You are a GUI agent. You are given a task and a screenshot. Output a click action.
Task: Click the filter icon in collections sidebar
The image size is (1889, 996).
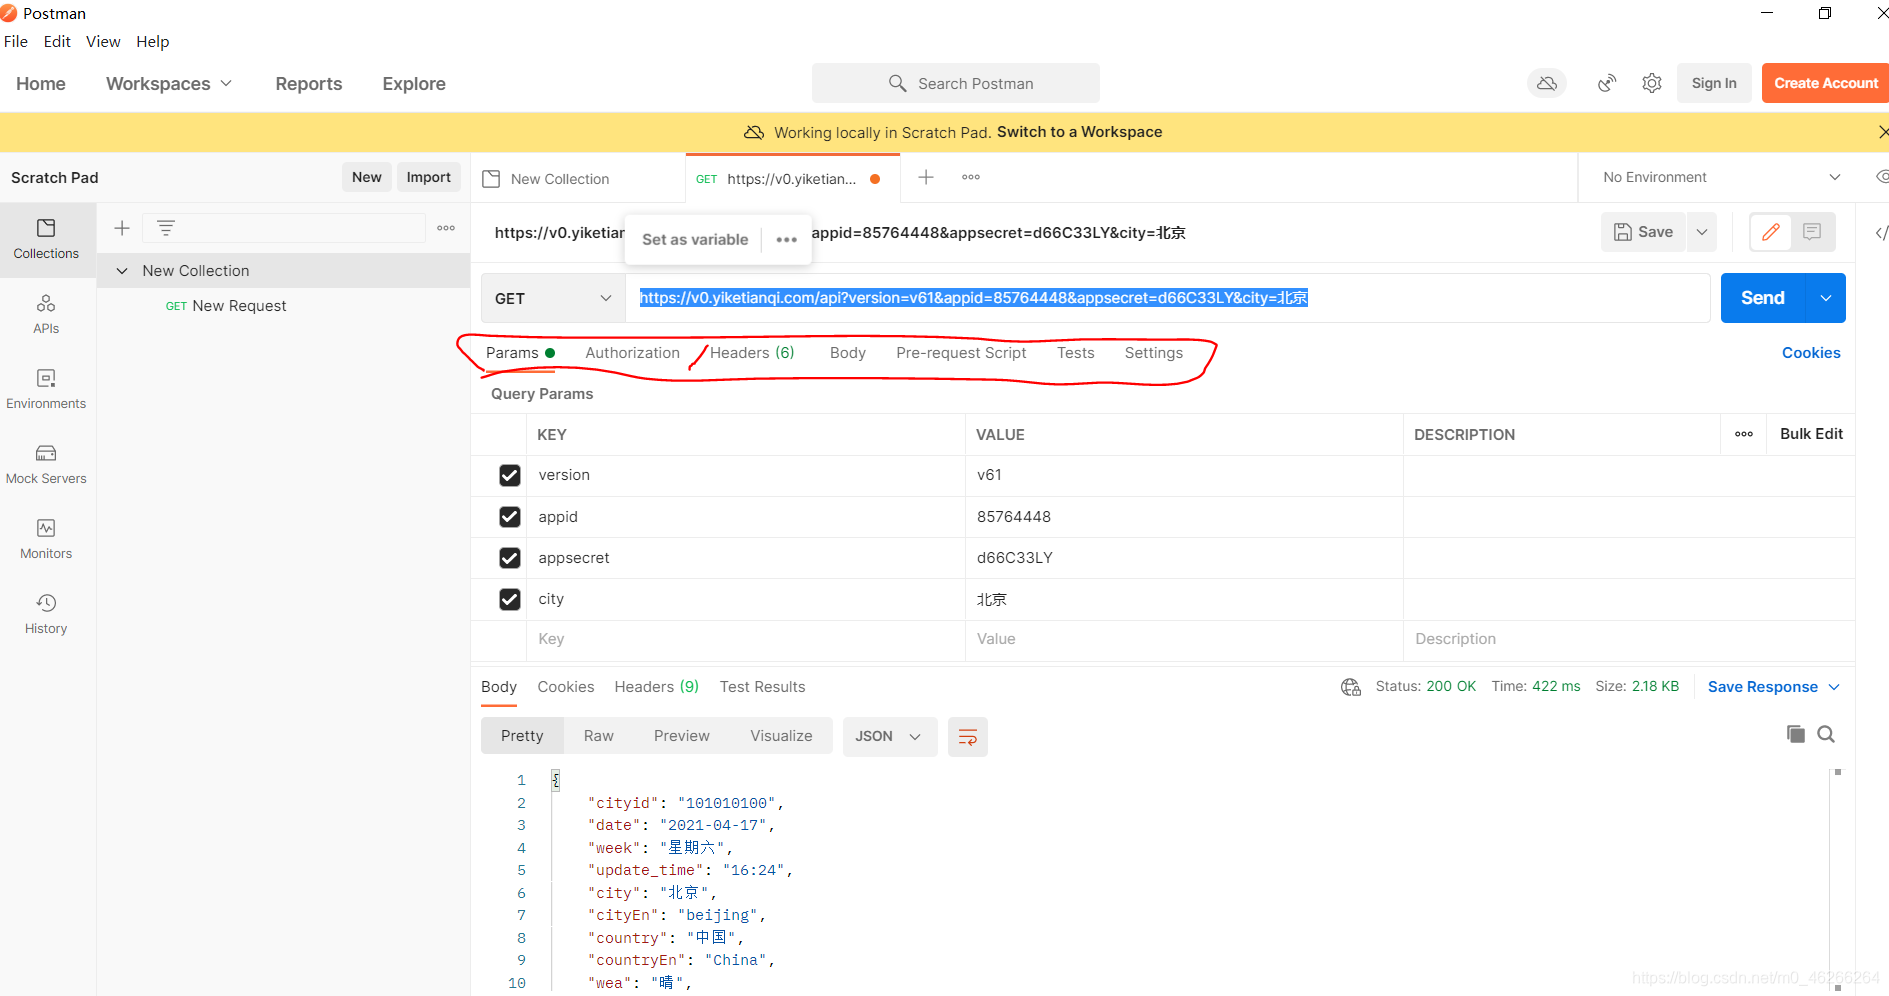pos(166,228)
